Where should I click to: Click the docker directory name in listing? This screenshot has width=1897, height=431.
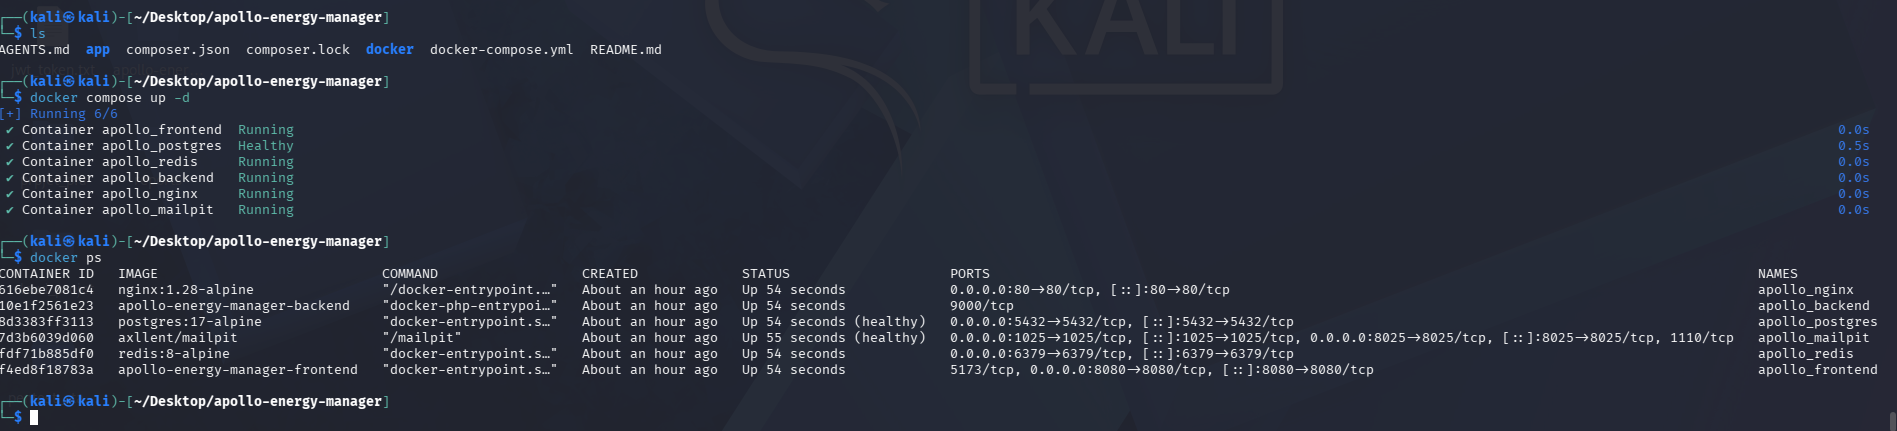[389, 49]
